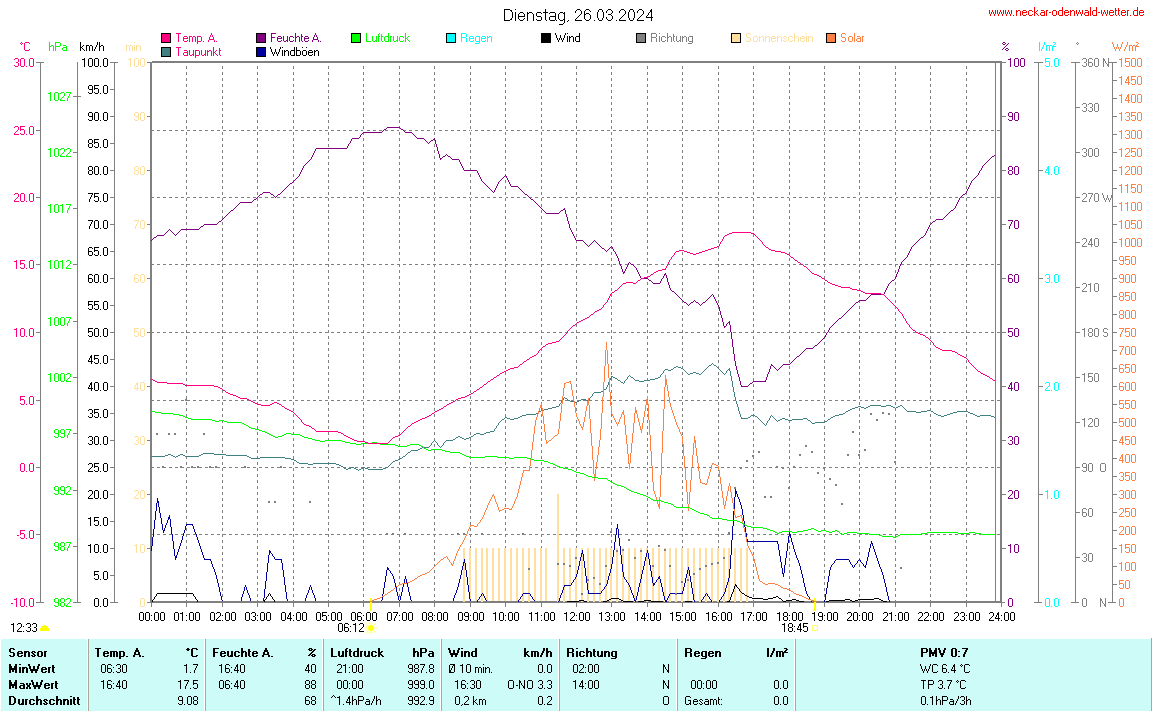
Task: Click the MaxWert row label
Action: [33, 685]
